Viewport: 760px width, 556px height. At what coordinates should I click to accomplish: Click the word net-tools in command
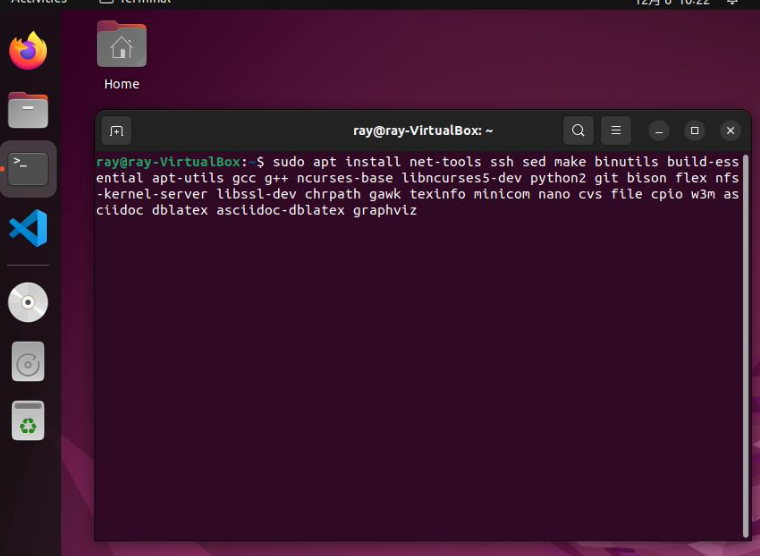click(x=445, y=162)
